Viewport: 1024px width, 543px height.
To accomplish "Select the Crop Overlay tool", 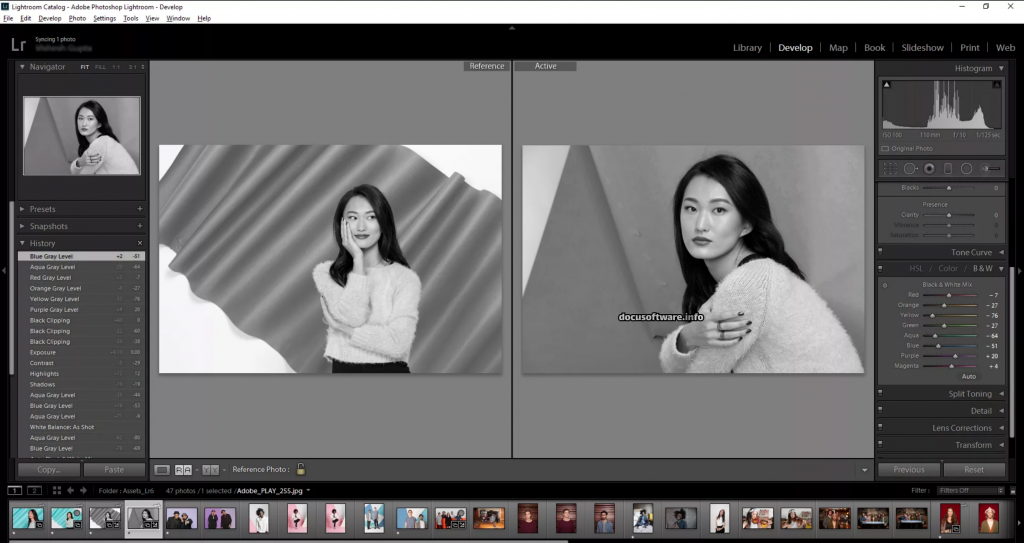I will tap(888, 169).
